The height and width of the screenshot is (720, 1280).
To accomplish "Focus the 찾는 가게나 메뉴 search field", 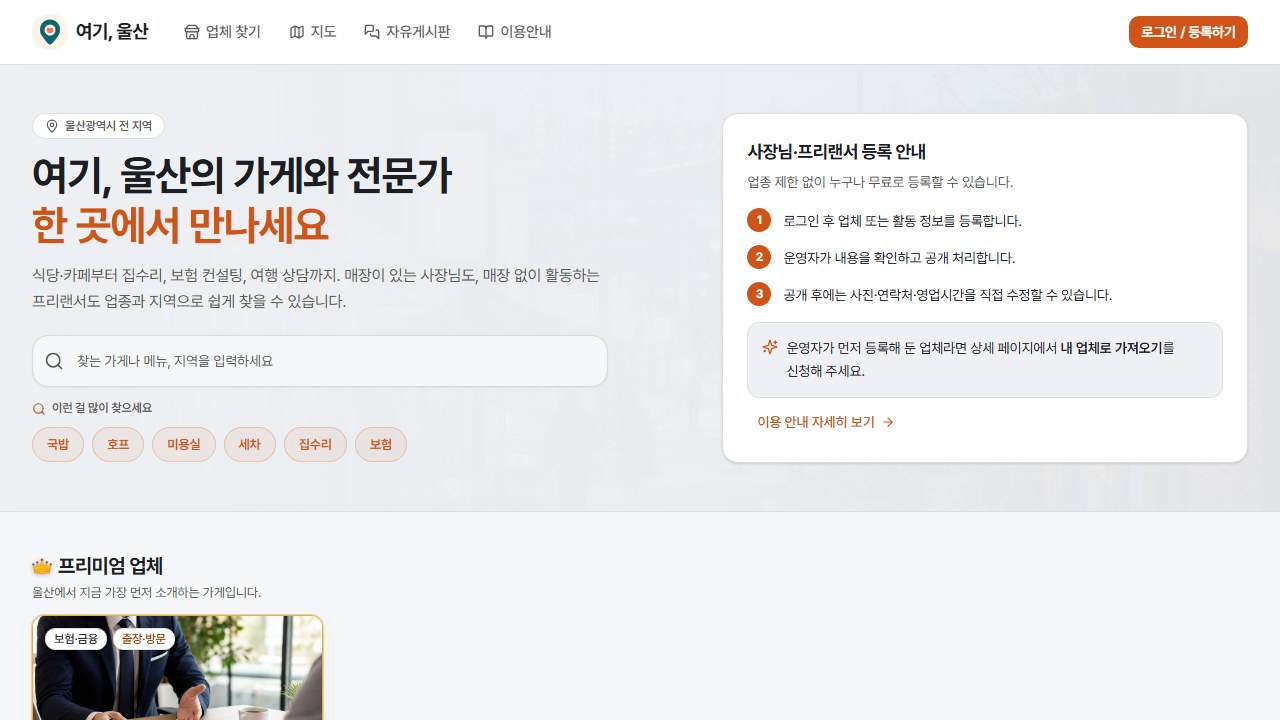I will click(x=320, y=361).
